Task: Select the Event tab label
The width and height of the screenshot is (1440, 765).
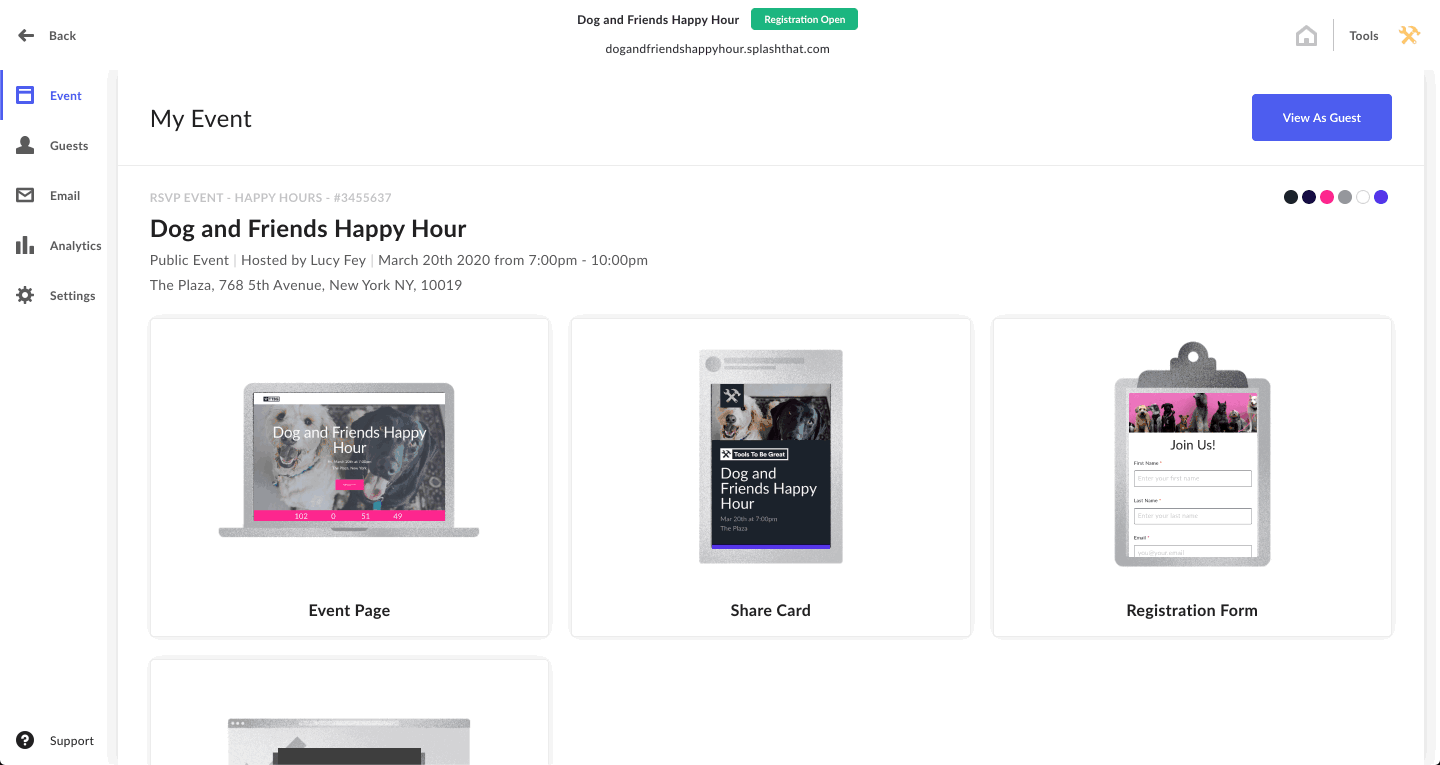Action: pyautogui.click(x=66, y=96)
